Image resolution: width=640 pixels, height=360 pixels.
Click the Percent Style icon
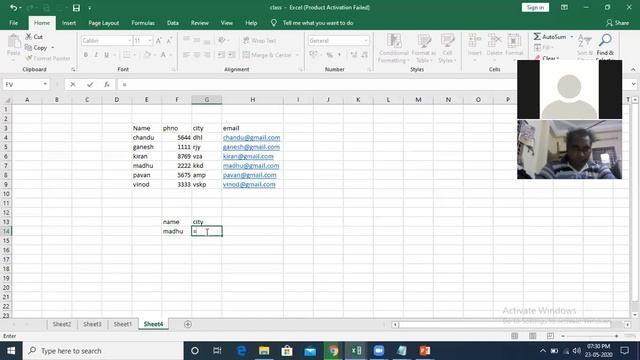pyautogui.click(x=329, y=55)
